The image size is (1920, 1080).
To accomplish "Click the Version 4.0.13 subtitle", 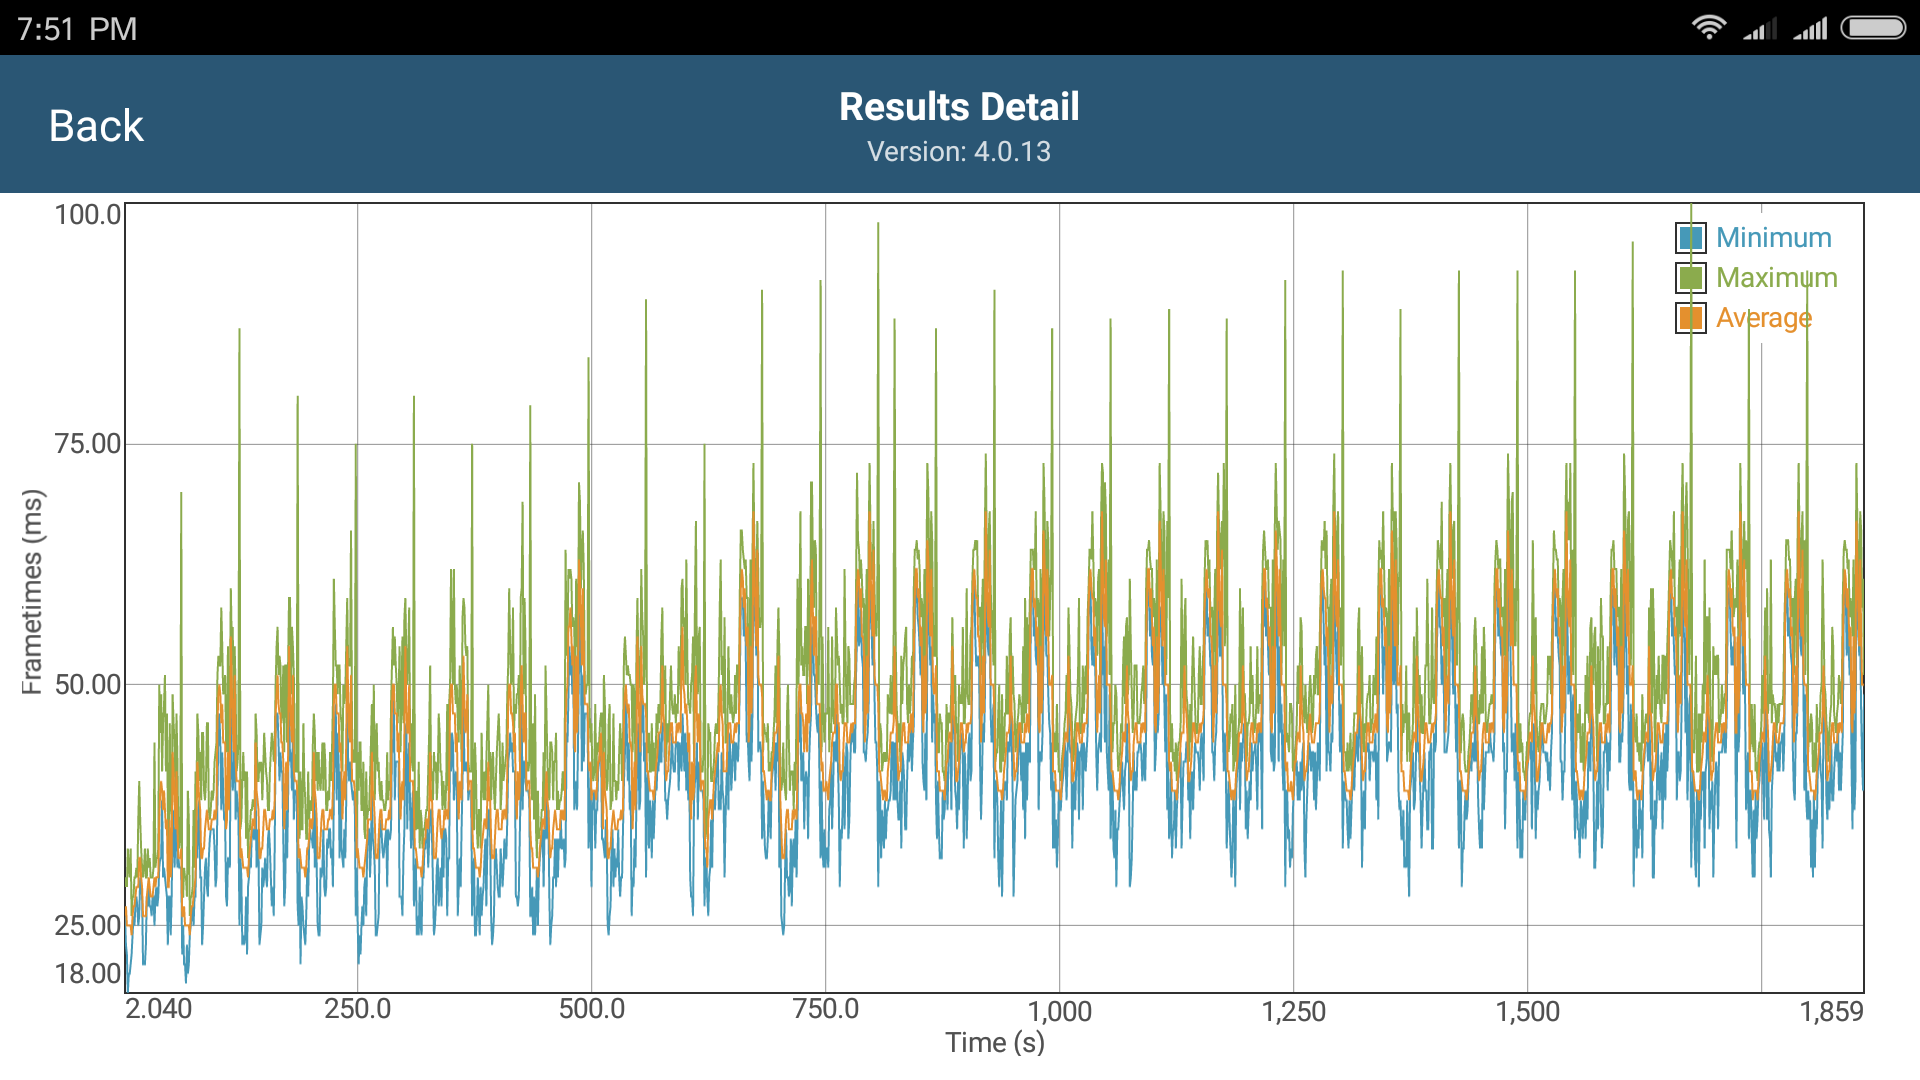I will click(x=958, y=152).
